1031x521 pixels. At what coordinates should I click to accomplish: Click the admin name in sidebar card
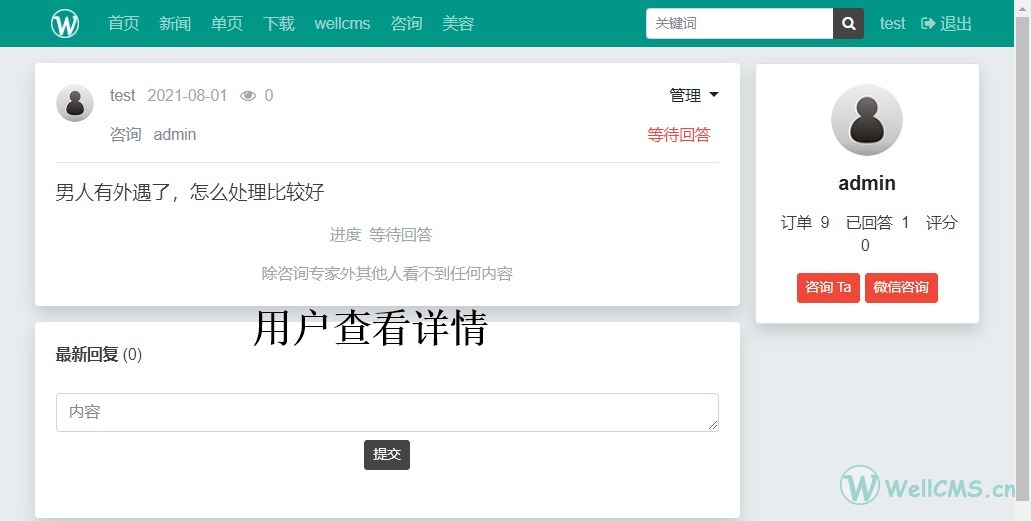[x=867, y=183]
